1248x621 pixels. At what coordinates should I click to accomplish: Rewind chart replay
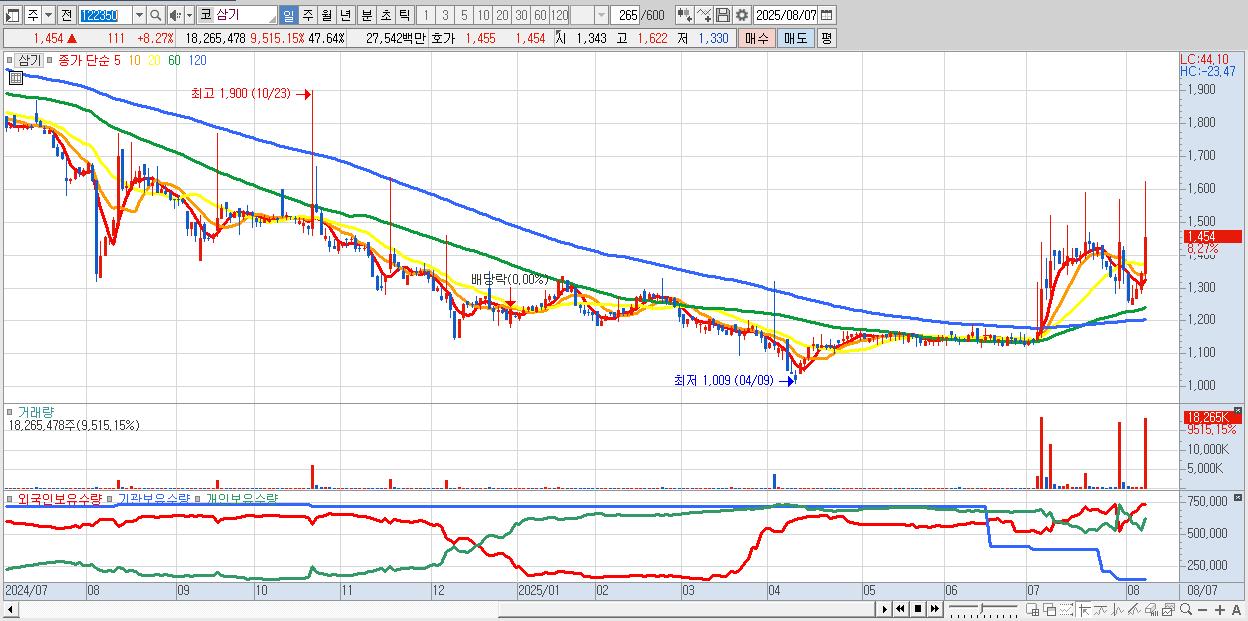pyautogui.click(x=900, y=609)
